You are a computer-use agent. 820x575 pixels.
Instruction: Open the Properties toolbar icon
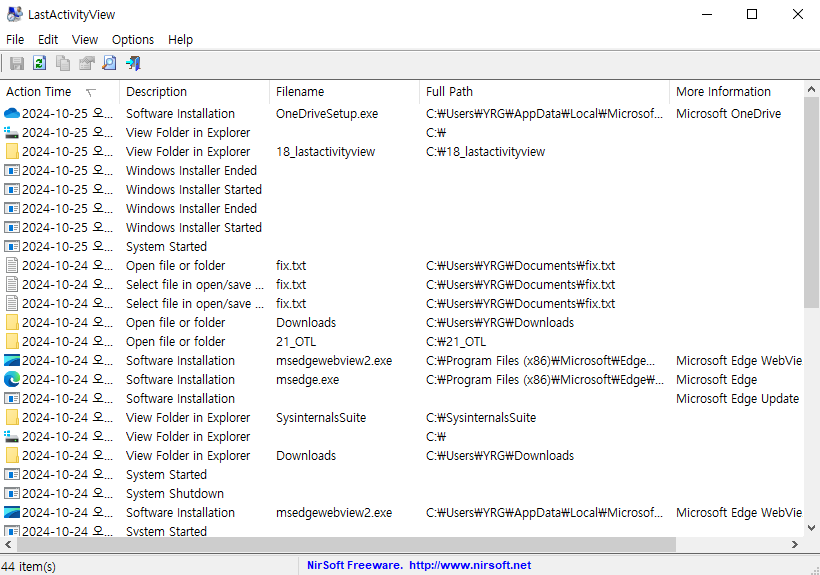[86, 63]
